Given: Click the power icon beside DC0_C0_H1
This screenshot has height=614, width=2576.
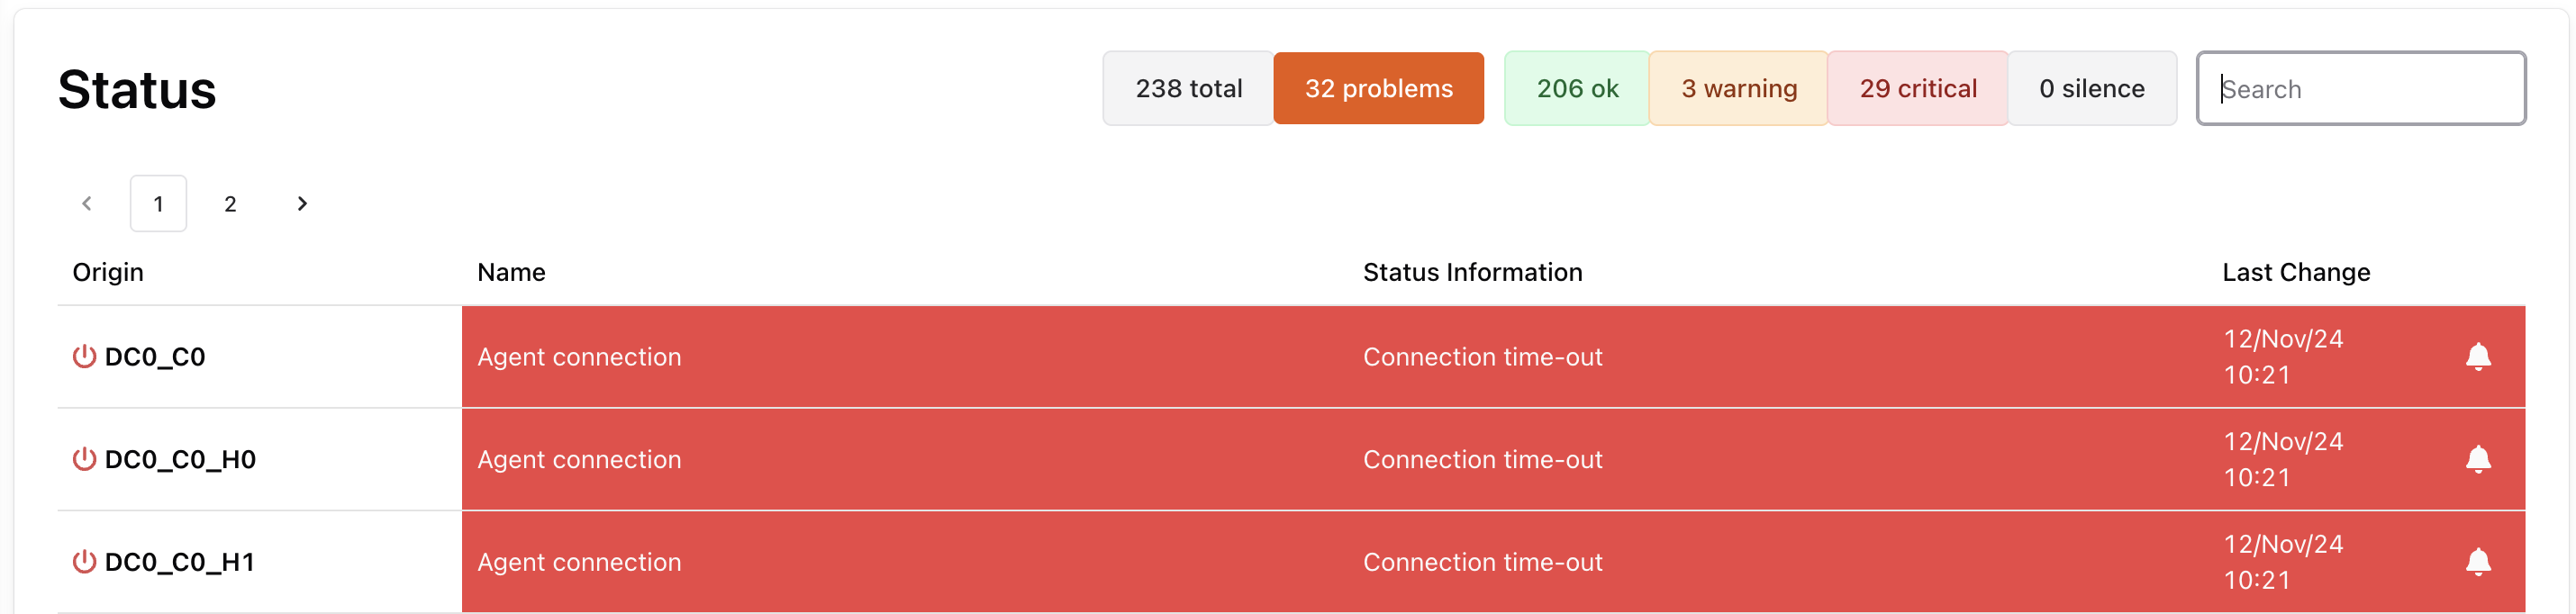Looking at the screenshot, I should point(84,562).
